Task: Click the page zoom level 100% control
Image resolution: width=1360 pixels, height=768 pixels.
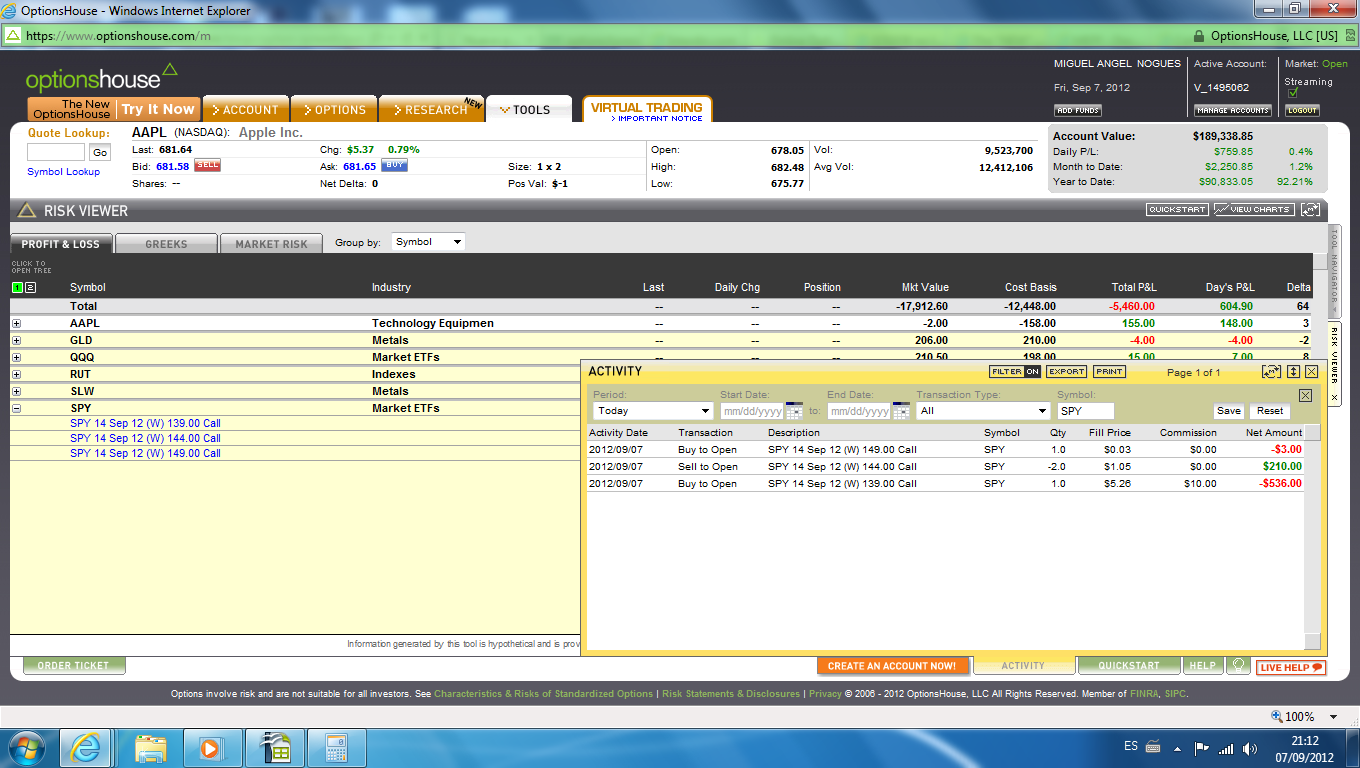Action: pos(1303,716)
